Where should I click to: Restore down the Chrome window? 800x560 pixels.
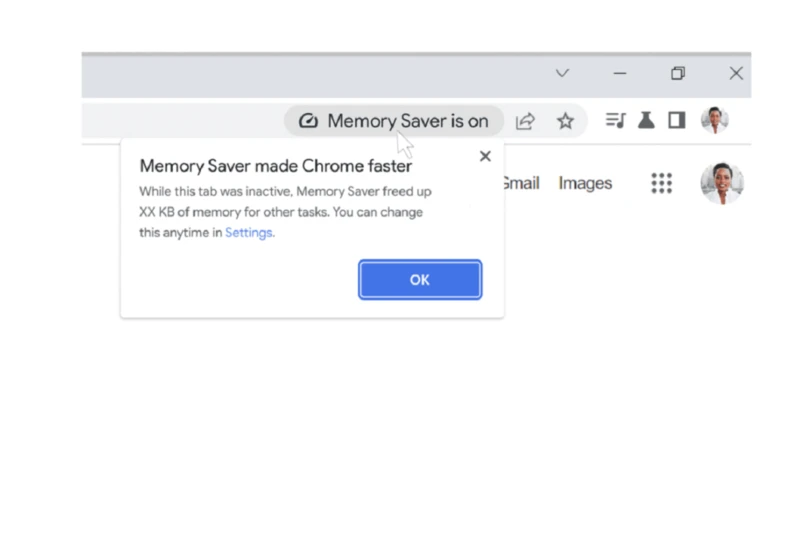[x=678, y=73]
